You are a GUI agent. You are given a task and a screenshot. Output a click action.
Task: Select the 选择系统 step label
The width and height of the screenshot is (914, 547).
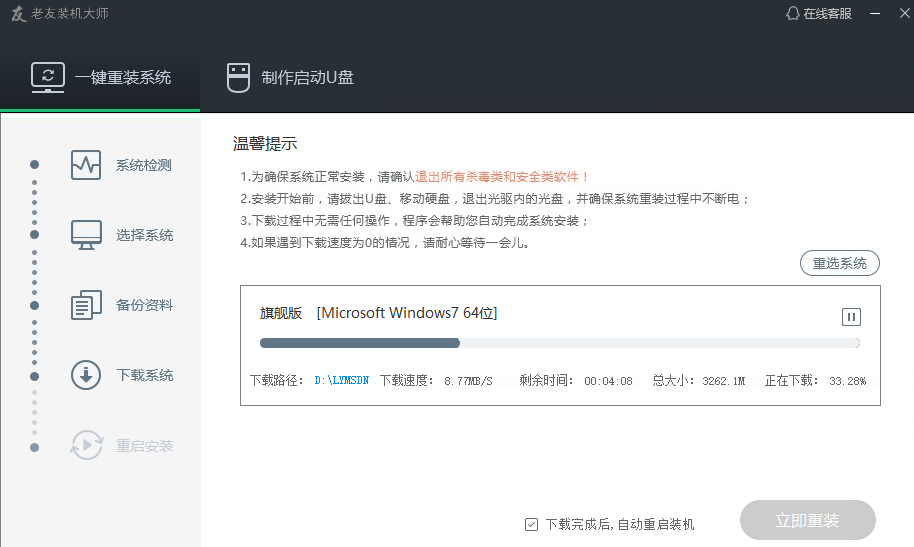(144, 236)
